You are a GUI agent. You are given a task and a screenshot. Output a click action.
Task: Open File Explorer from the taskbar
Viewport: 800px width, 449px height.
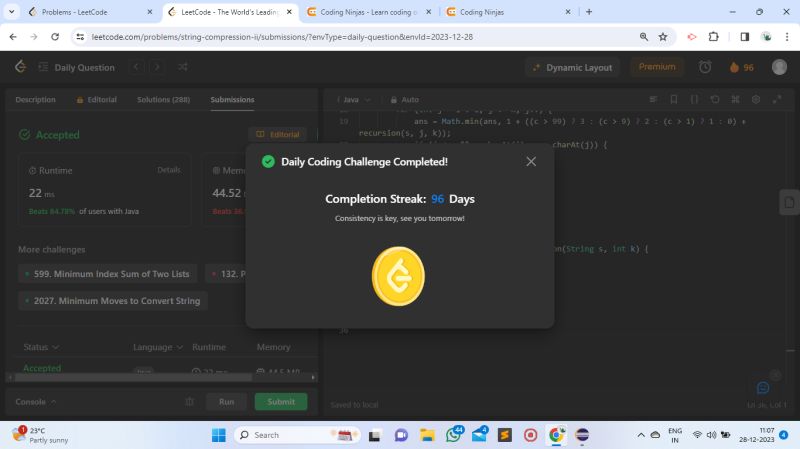click(427, 435)
